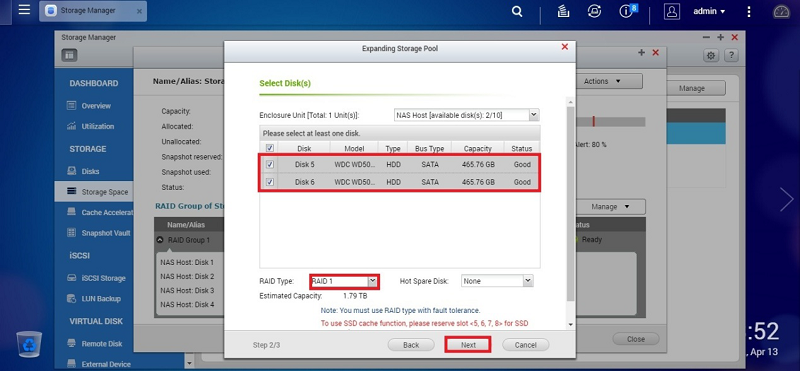Screen dimensions: 800x371
Task: Click the Capacity column header
Action: [478, 149]
